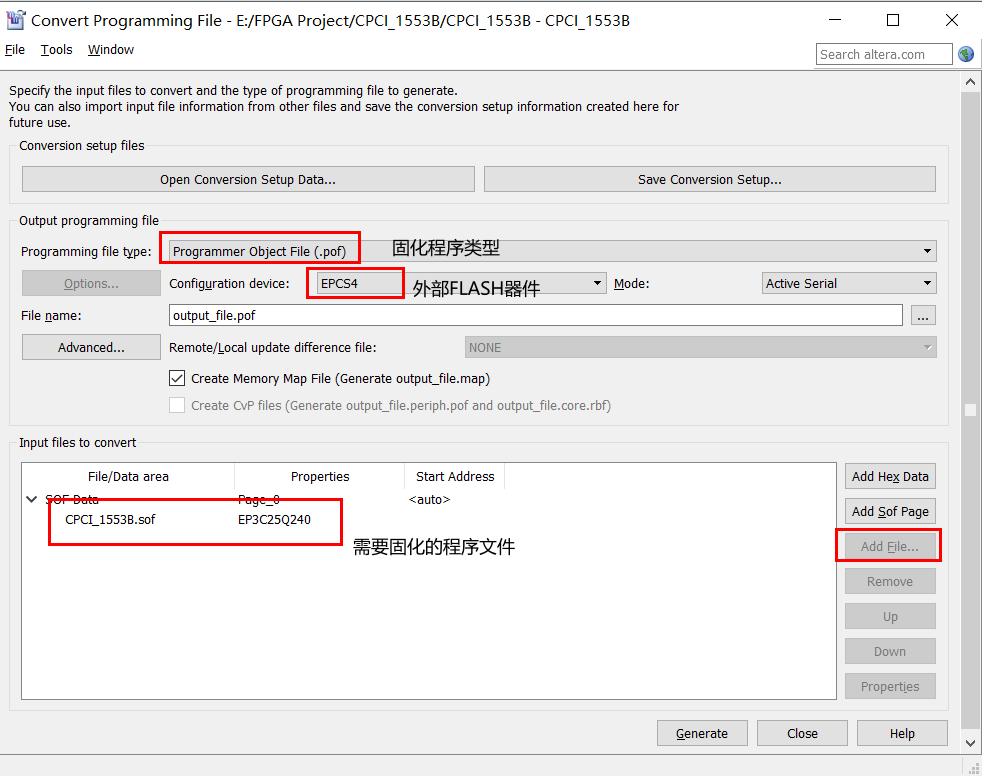Click the Add File button
This screenshot has height=776, width=982.
889,545
